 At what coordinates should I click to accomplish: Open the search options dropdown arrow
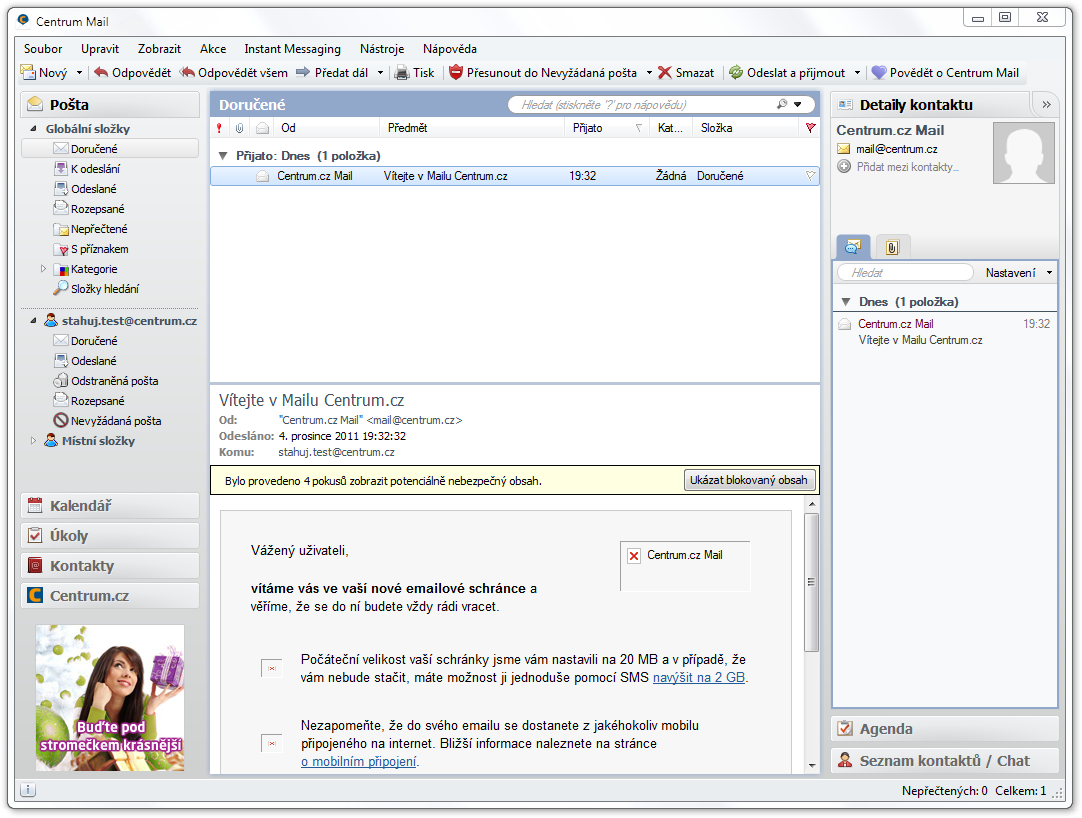[798, 105]
